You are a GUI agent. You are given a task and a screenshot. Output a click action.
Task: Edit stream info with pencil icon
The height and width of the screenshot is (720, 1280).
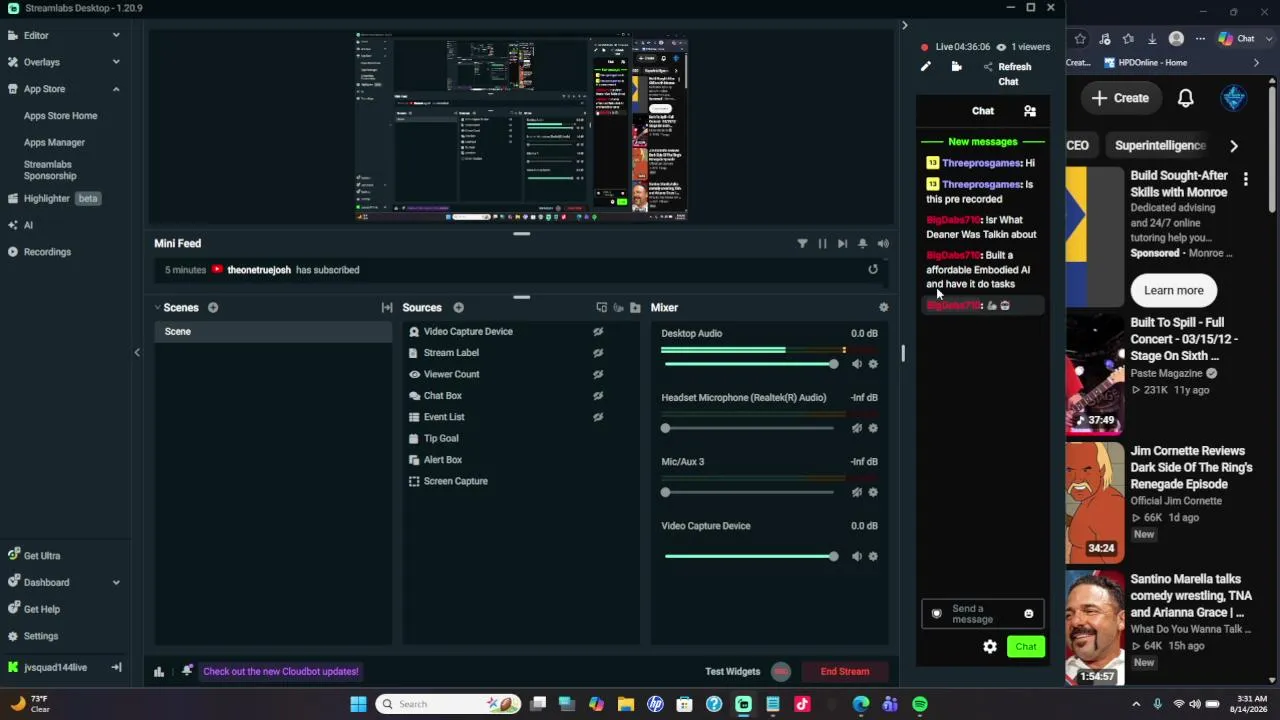[x=926, y=67]
